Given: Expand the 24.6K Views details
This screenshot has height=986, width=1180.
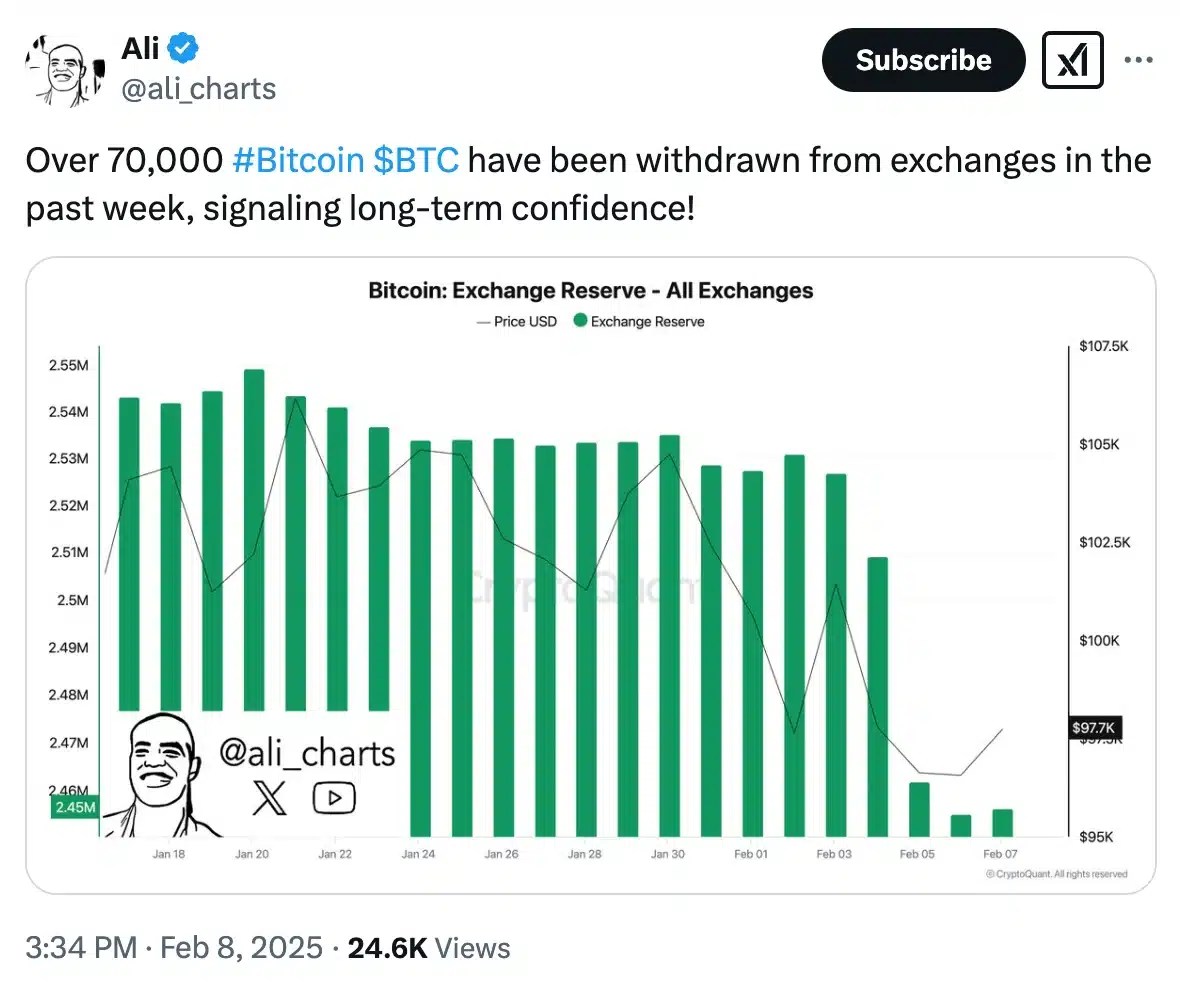Looking at the screenshot, I should pyautogui.click(x=428, y=947).
